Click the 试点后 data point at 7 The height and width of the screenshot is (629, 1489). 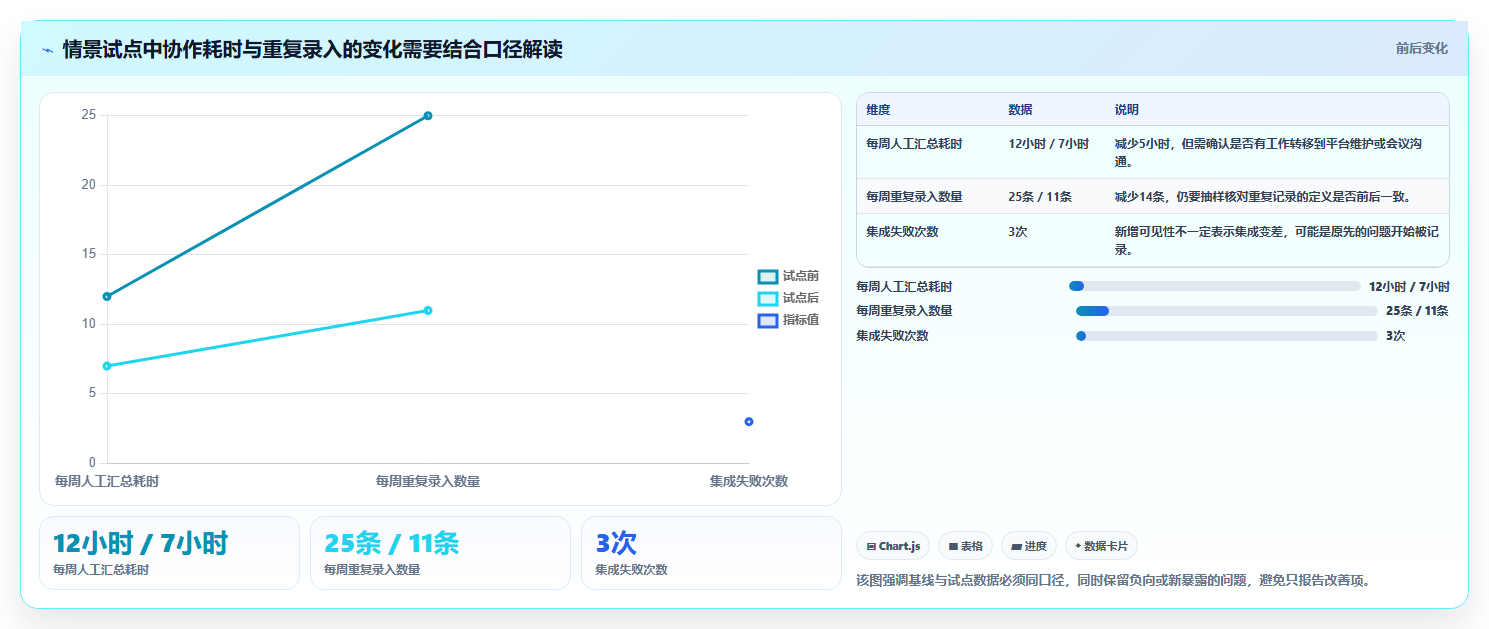(x=107, y=366)
